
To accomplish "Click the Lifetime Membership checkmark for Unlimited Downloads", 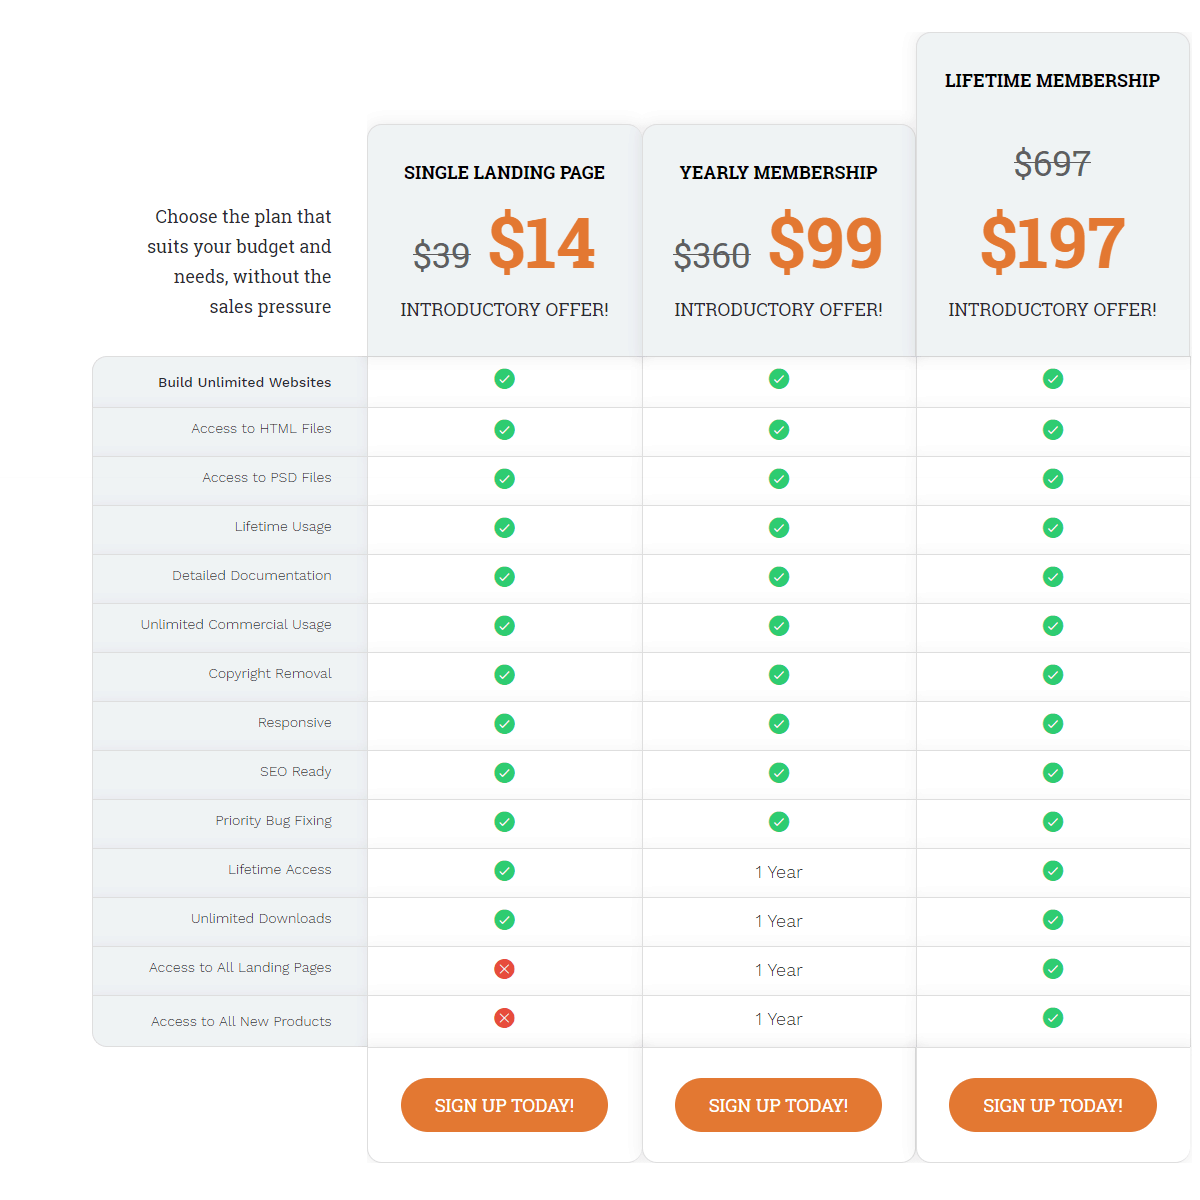I will 1052,919.
